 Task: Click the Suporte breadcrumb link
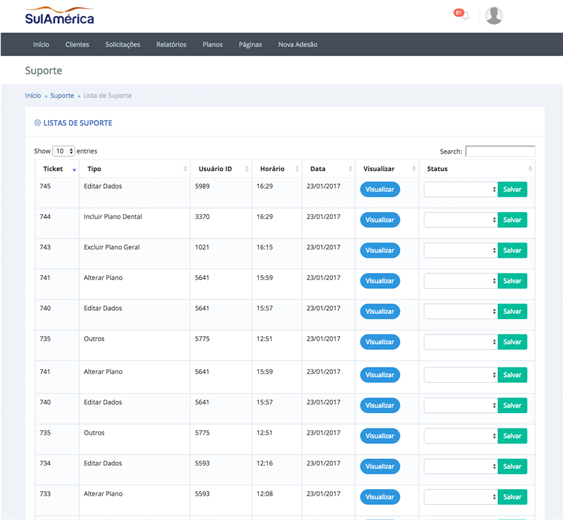[62, 96]
